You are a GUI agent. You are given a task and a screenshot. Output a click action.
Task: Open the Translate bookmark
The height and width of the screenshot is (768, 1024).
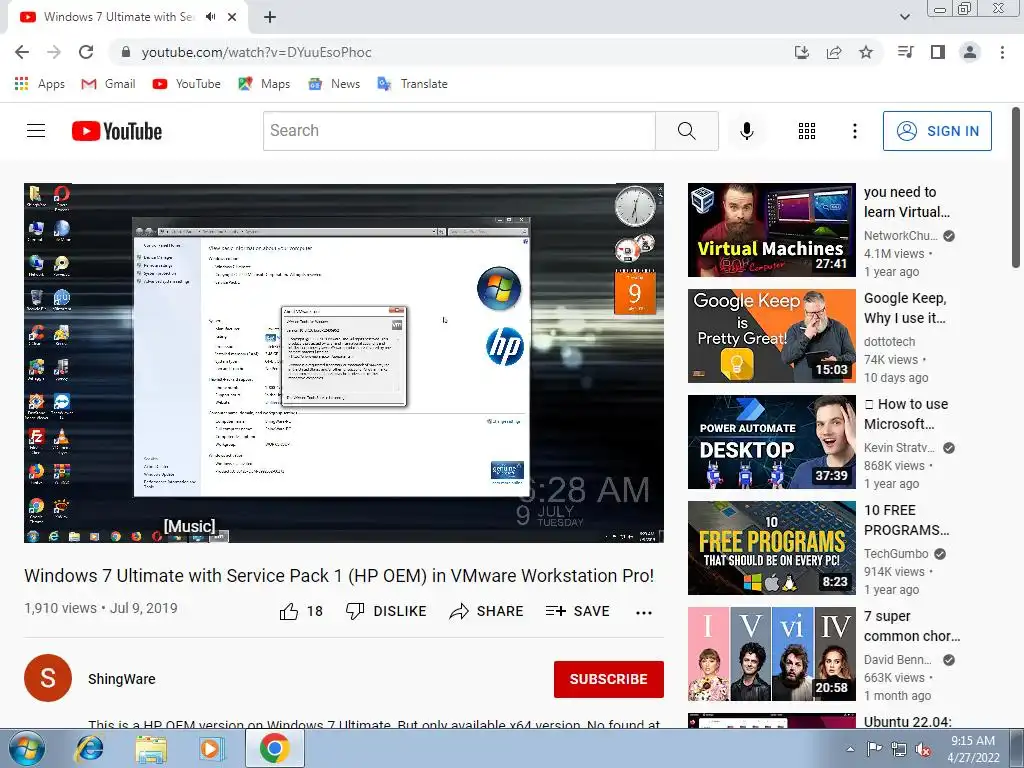click(413, 84)
